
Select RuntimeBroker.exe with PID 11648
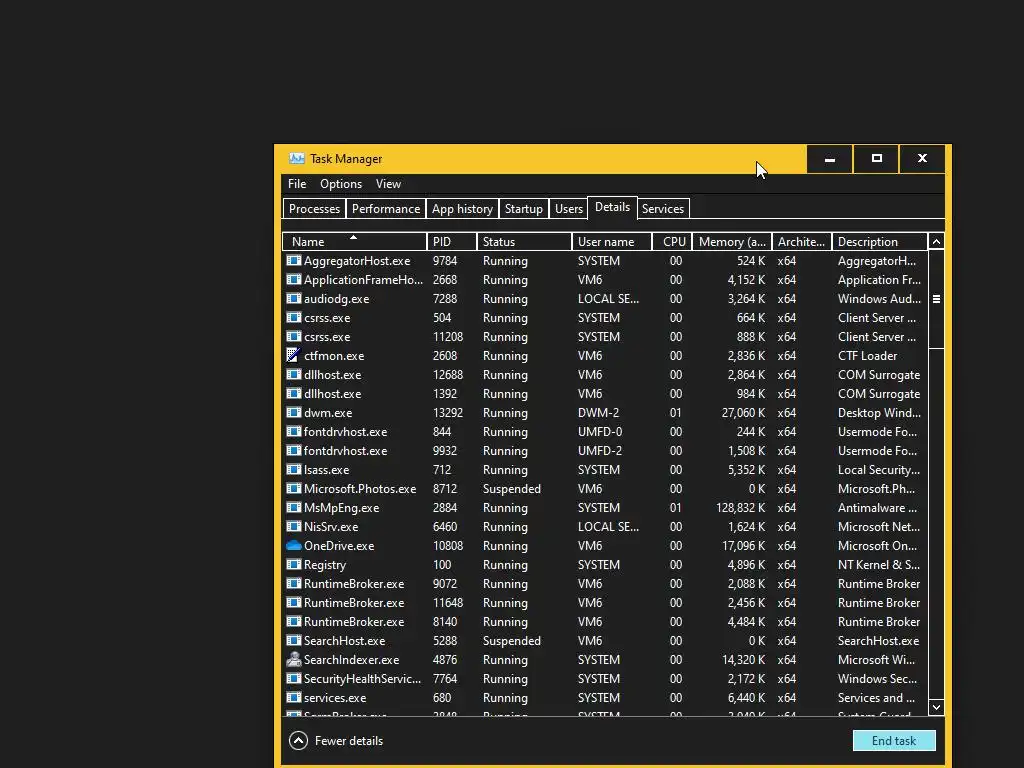[x=605, y=602]
